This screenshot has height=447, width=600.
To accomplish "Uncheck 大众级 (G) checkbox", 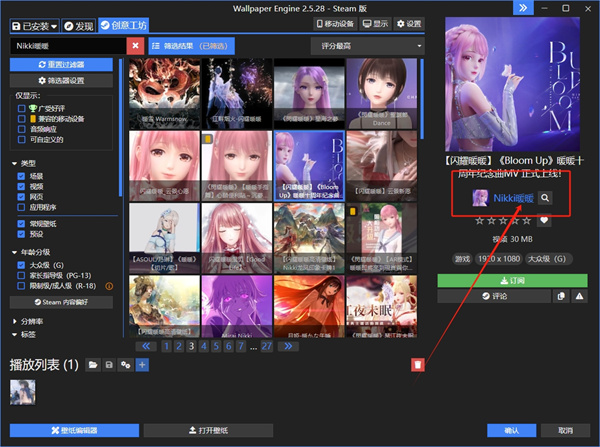I will (21, 265).
